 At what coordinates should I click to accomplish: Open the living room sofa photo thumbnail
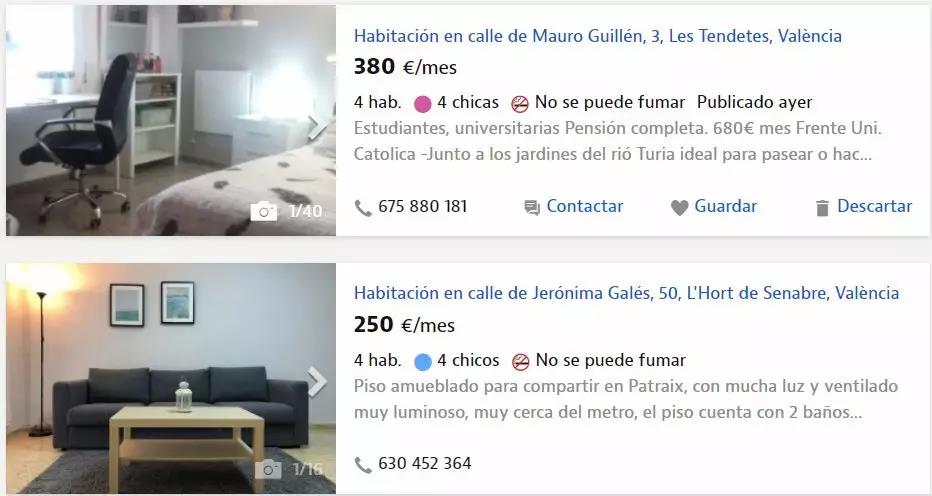[171, 378]
